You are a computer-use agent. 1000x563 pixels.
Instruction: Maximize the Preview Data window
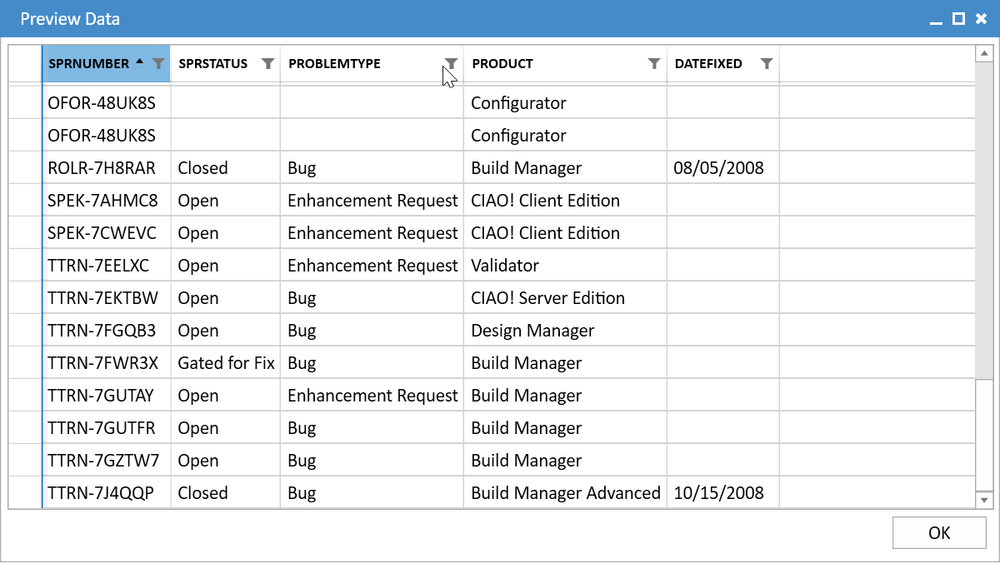(x=959, y=19)
